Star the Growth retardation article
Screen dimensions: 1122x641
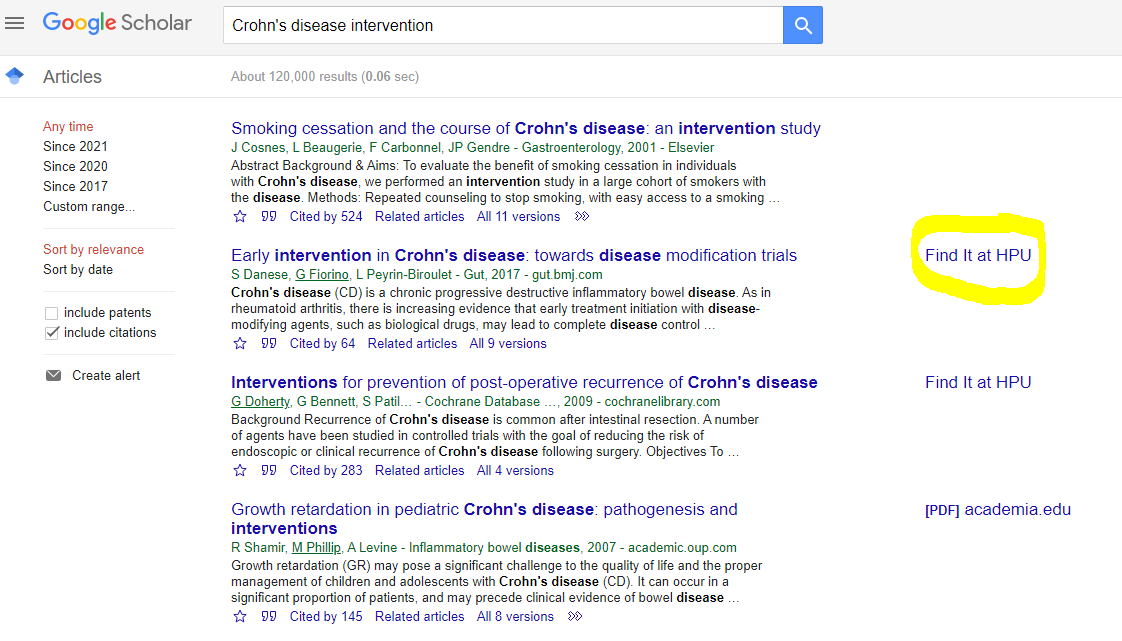(240, 616)
